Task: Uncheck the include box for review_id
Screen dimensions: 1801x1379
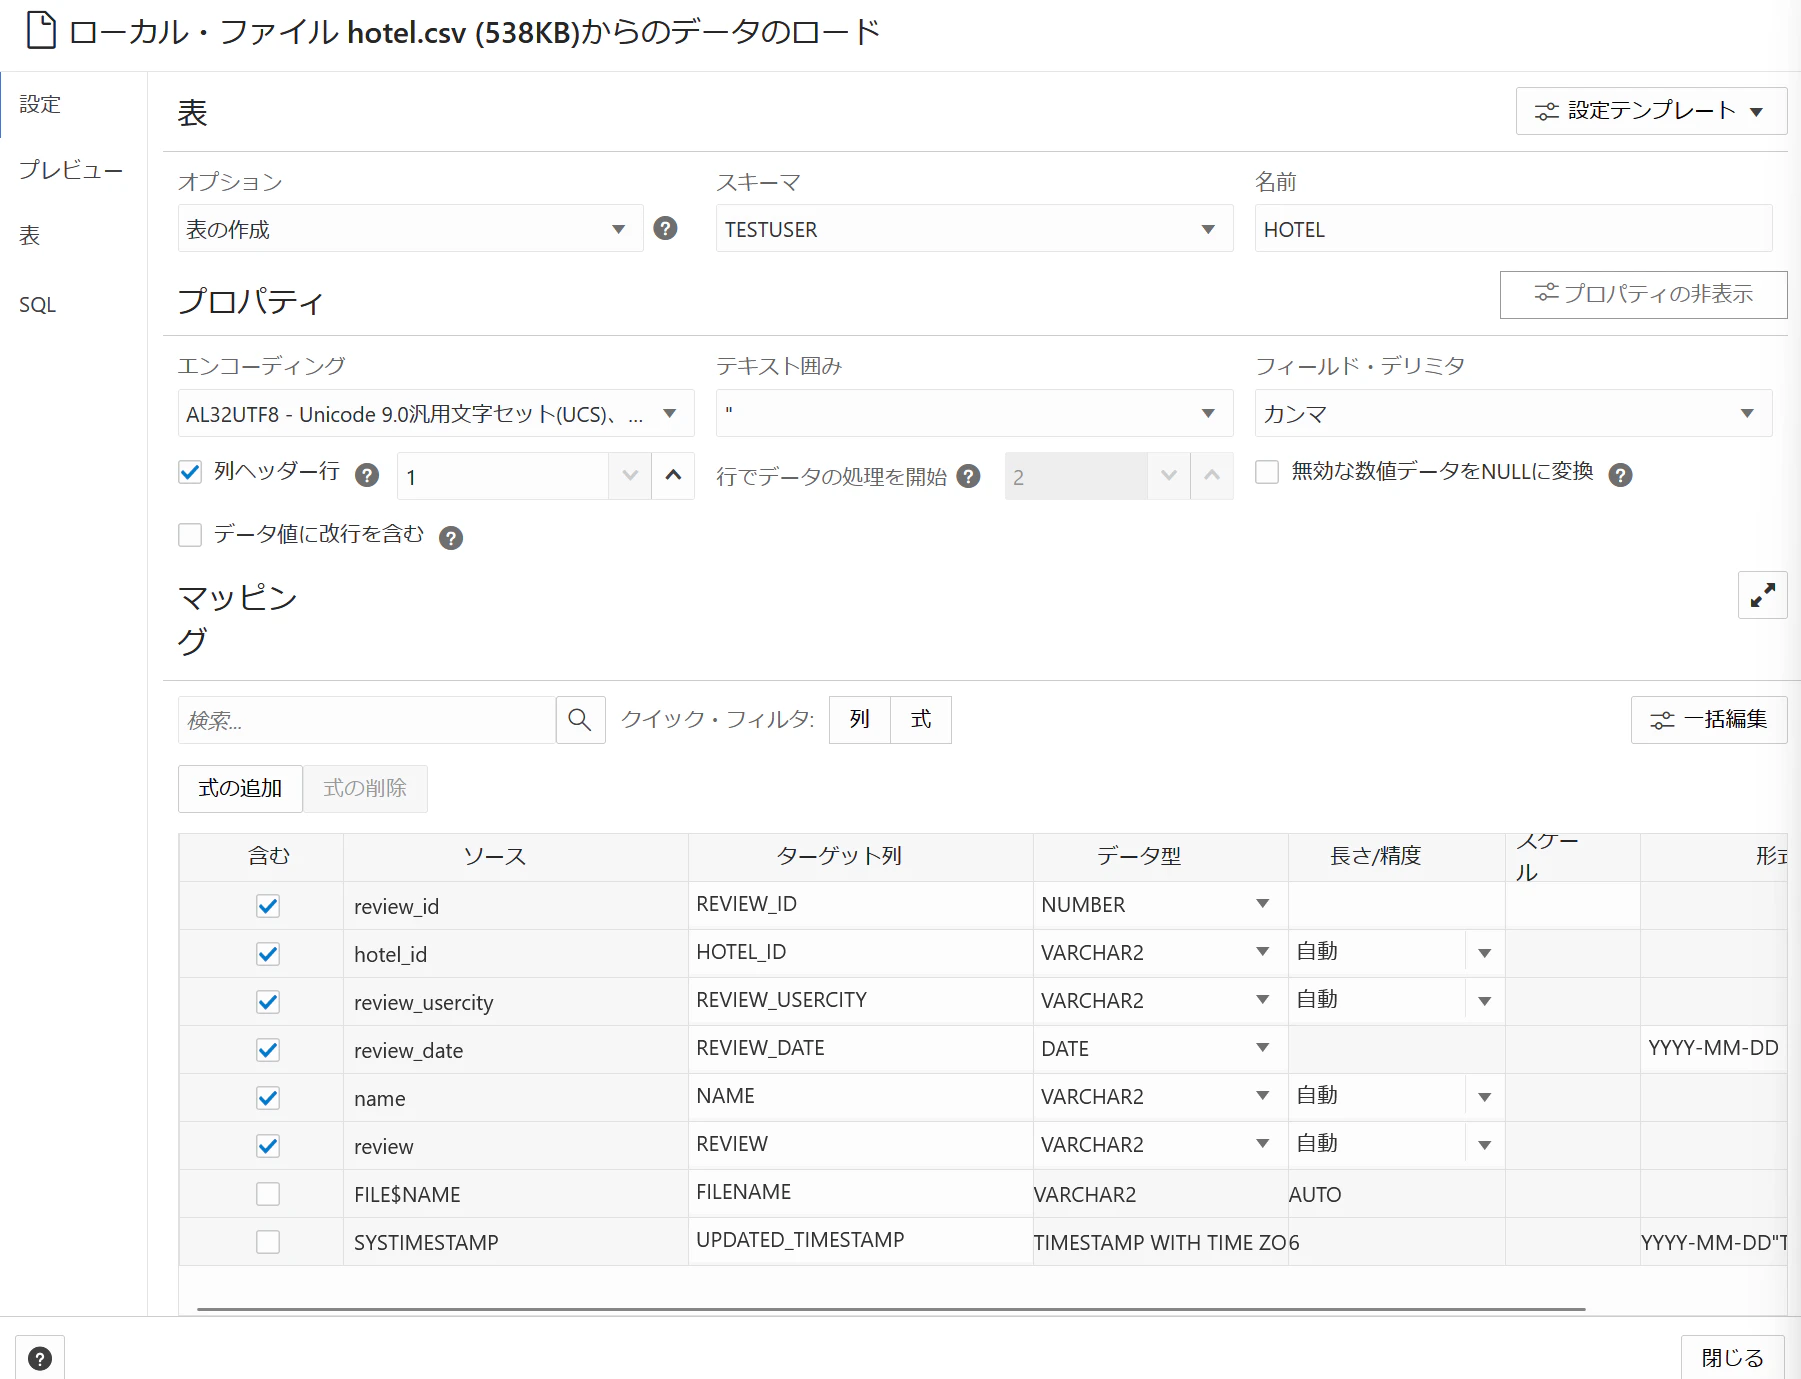Action: (x=268, y=906)
